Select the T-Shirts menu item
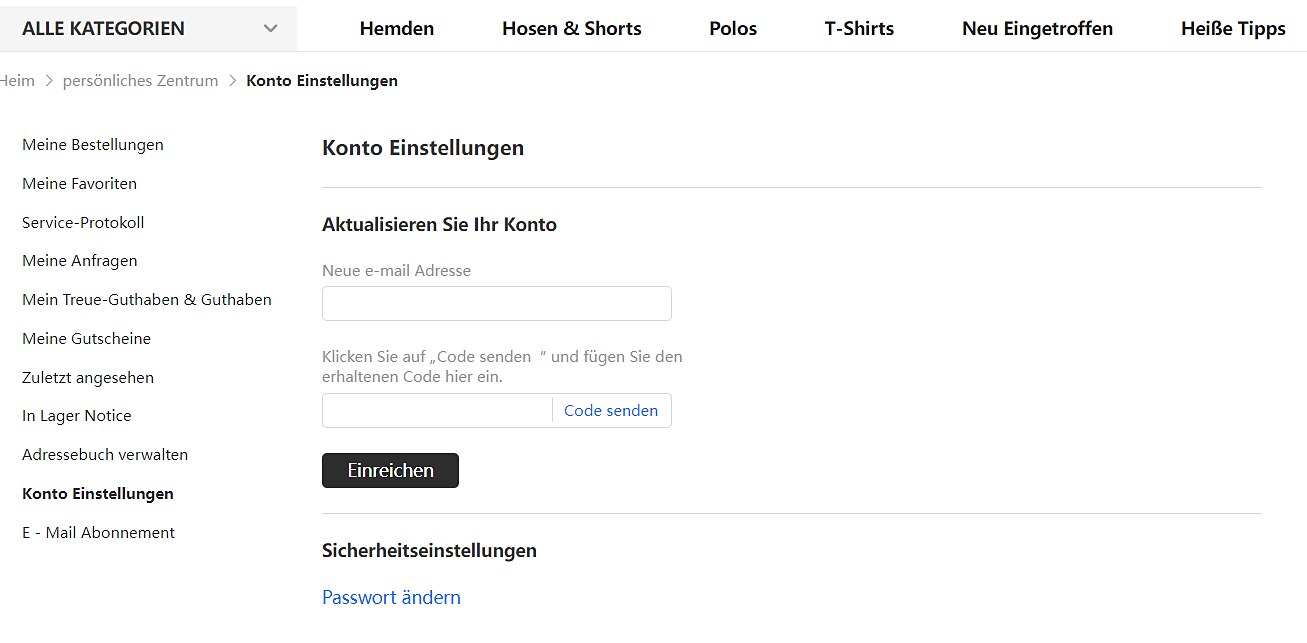 [860, 29]
